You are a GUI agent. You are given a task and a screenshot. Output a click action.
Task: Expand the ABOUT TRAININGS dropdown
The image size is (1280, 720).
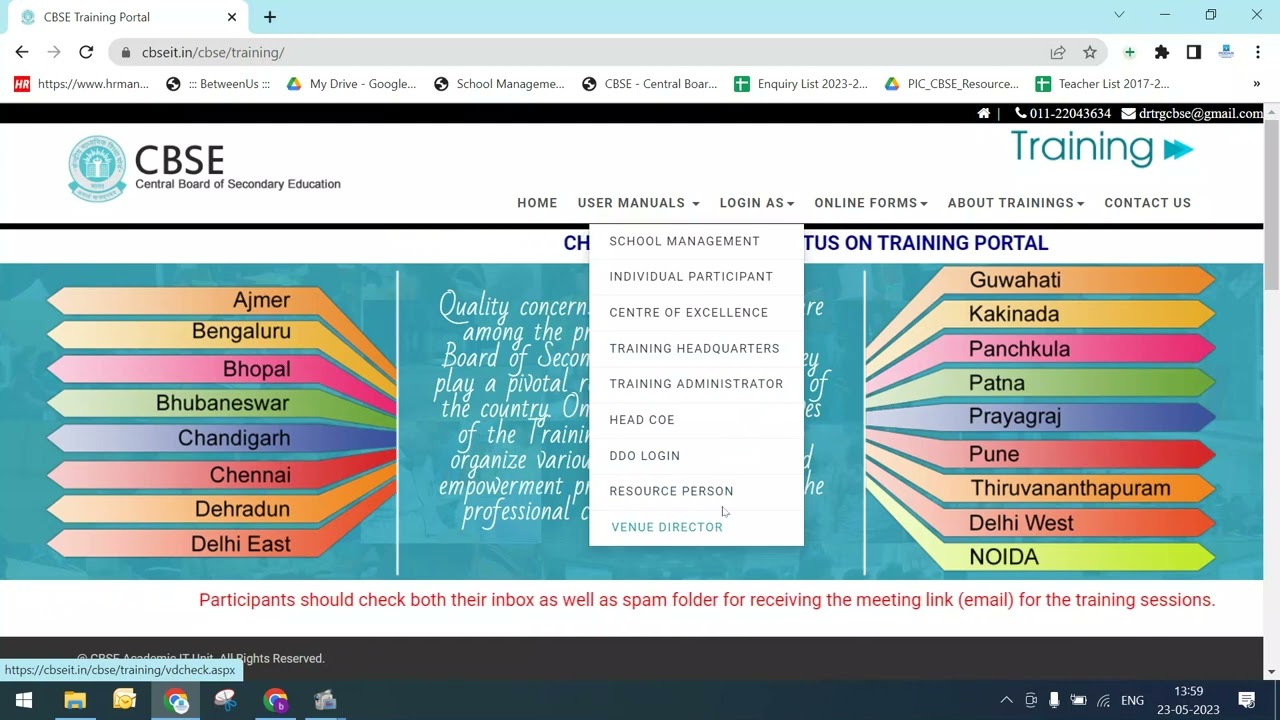1016,203
